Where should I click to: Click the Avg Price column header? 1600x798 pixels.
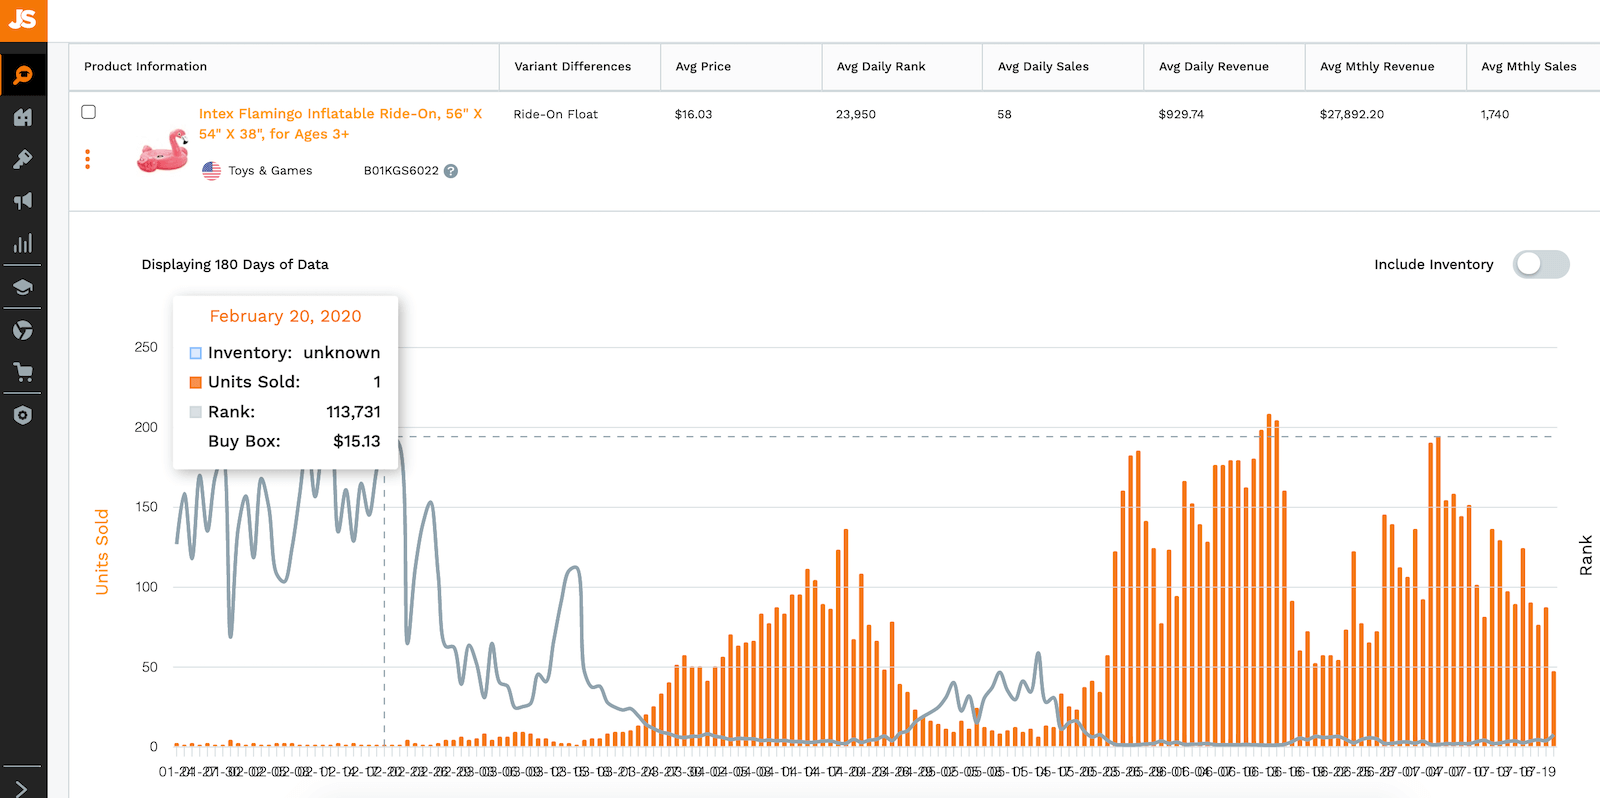click(x=703, y=67)
